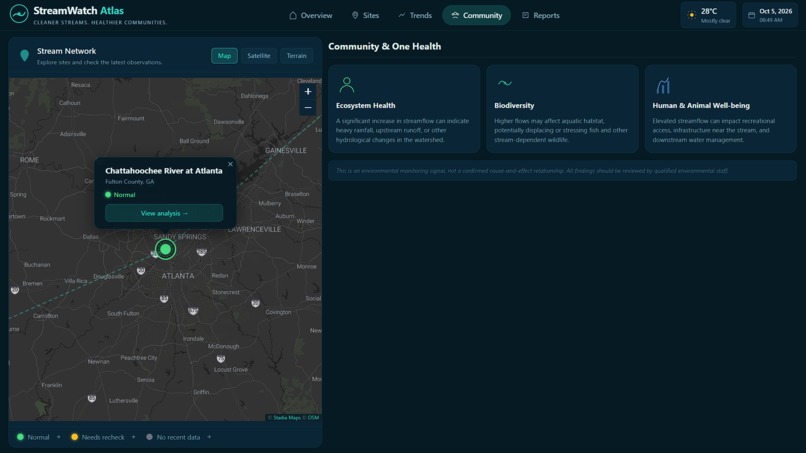Click the environmental monitoring disclaimer note
This screenshot has height=453, width=806.
[562, 171]
